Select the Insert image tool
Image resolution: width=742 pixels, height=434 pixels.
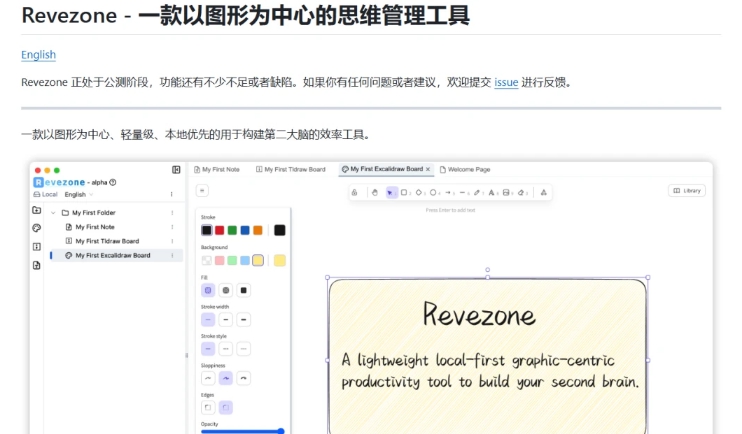click(x=506, y=193)
